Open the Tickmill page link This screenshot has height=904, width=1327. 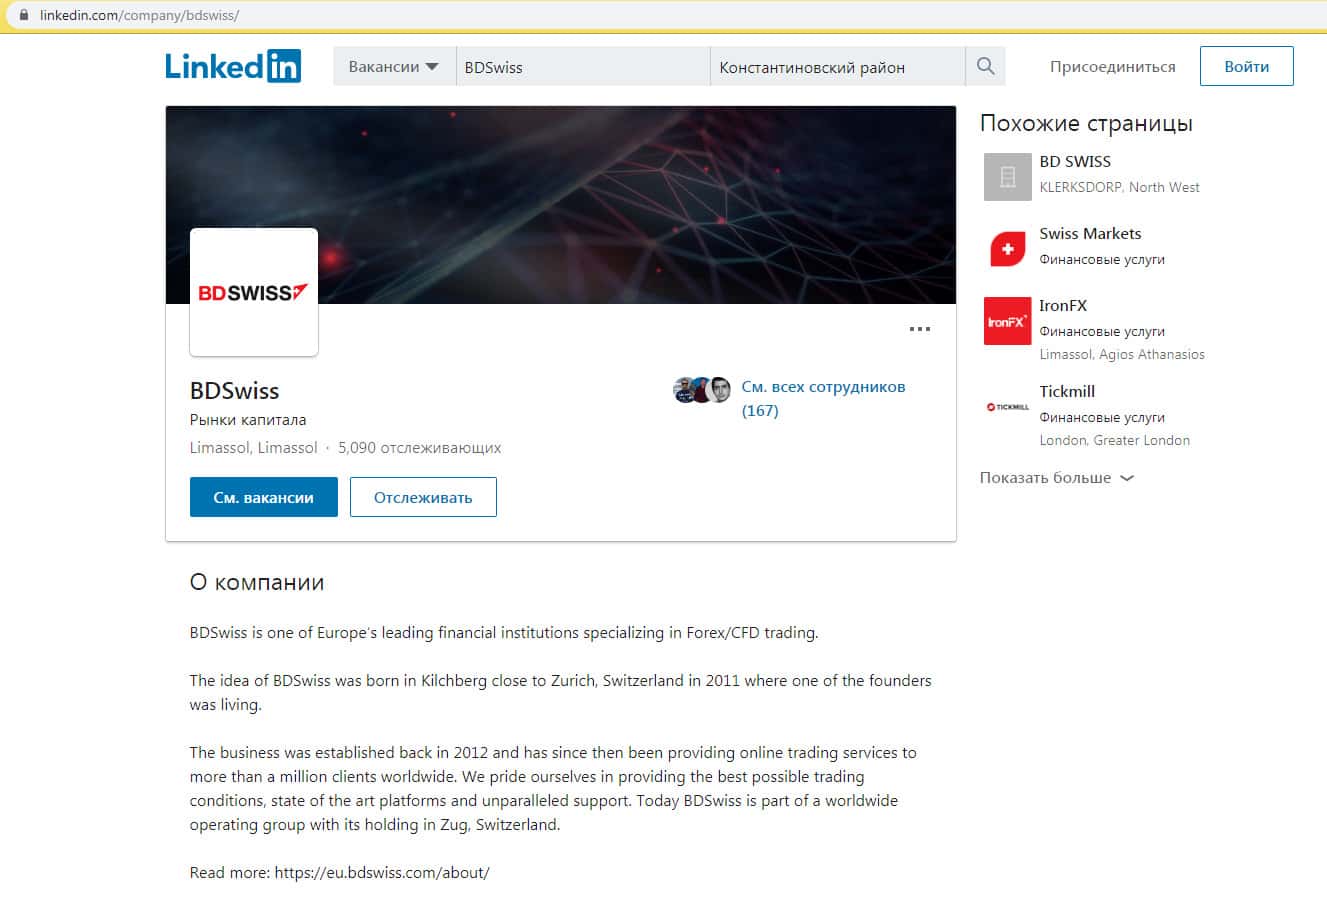pyautogui.click(x=1067, y=391)
